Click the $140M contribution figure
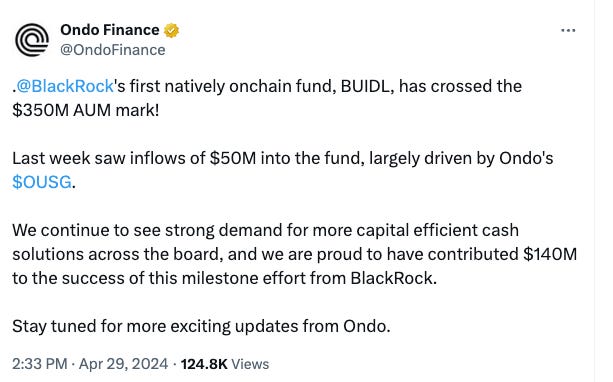This screenshot has height=382, width=613. coord(550,254)
